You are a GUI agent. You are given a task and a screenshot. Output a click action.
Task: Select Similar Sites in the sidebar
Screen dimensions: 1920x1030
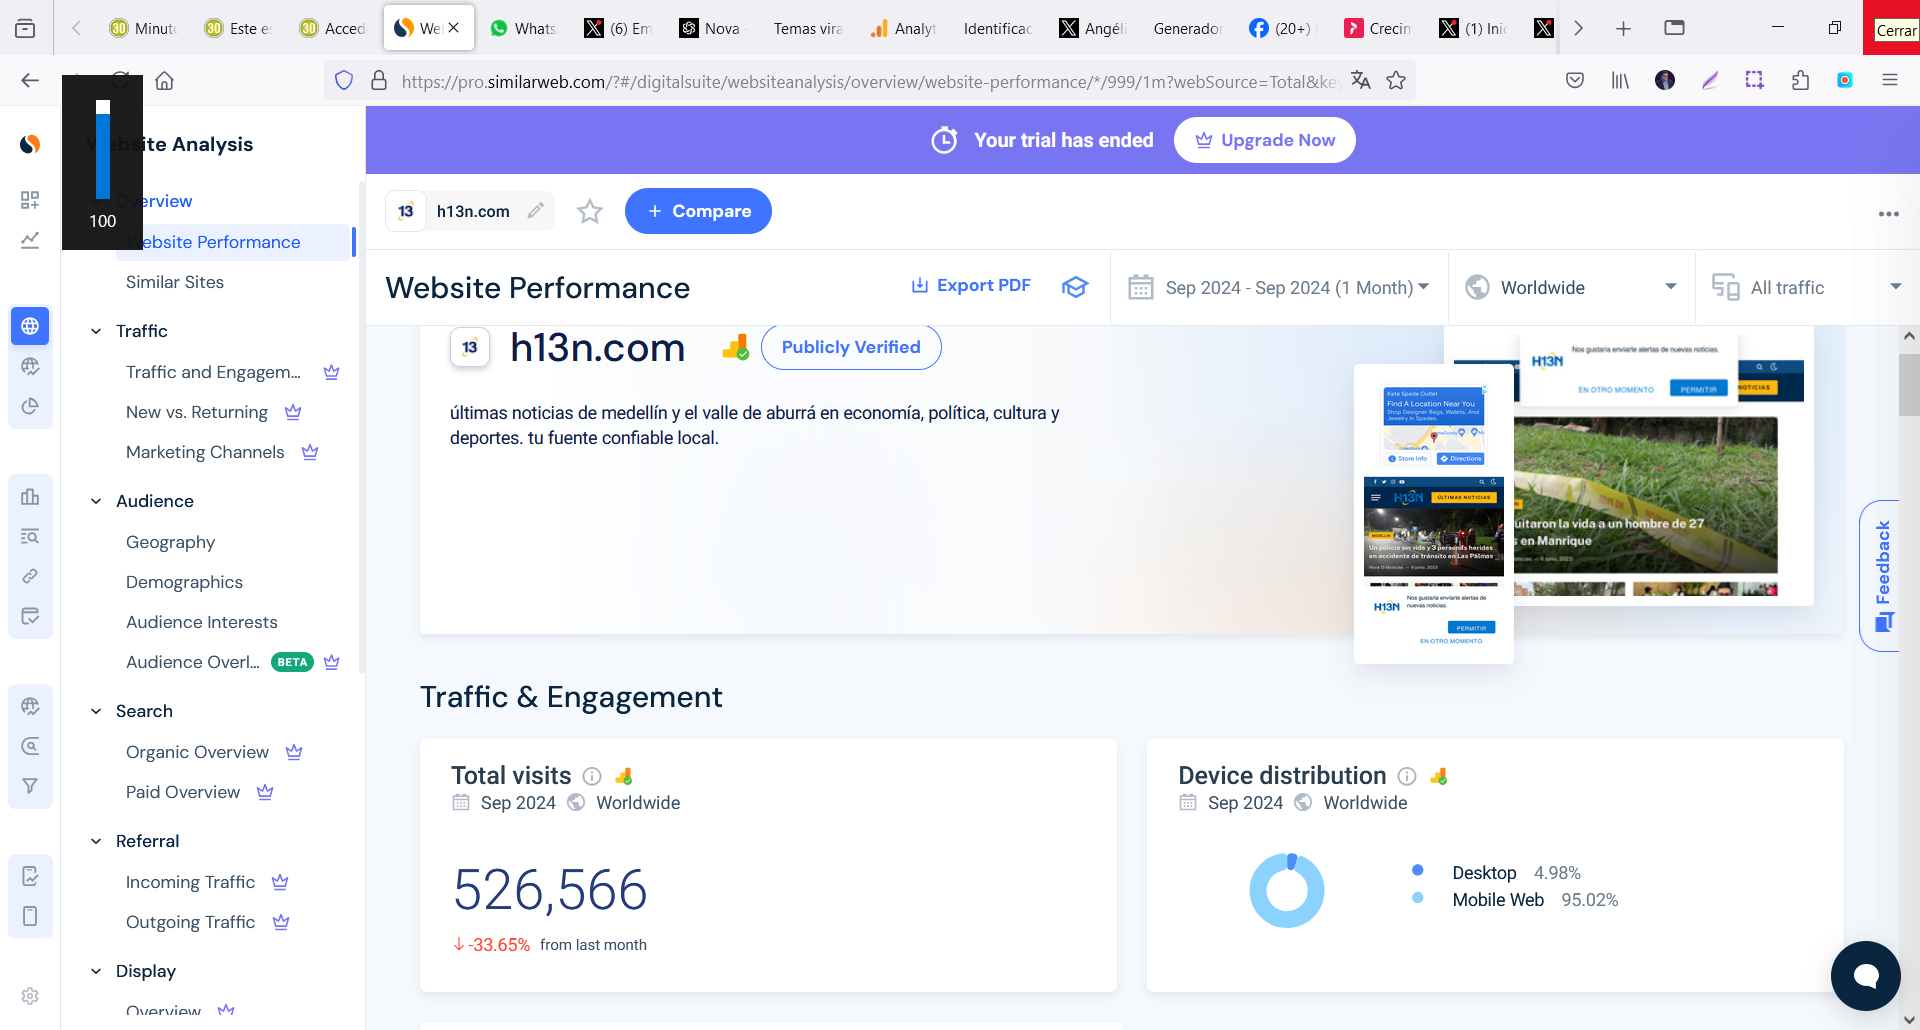tap(175, 282)
